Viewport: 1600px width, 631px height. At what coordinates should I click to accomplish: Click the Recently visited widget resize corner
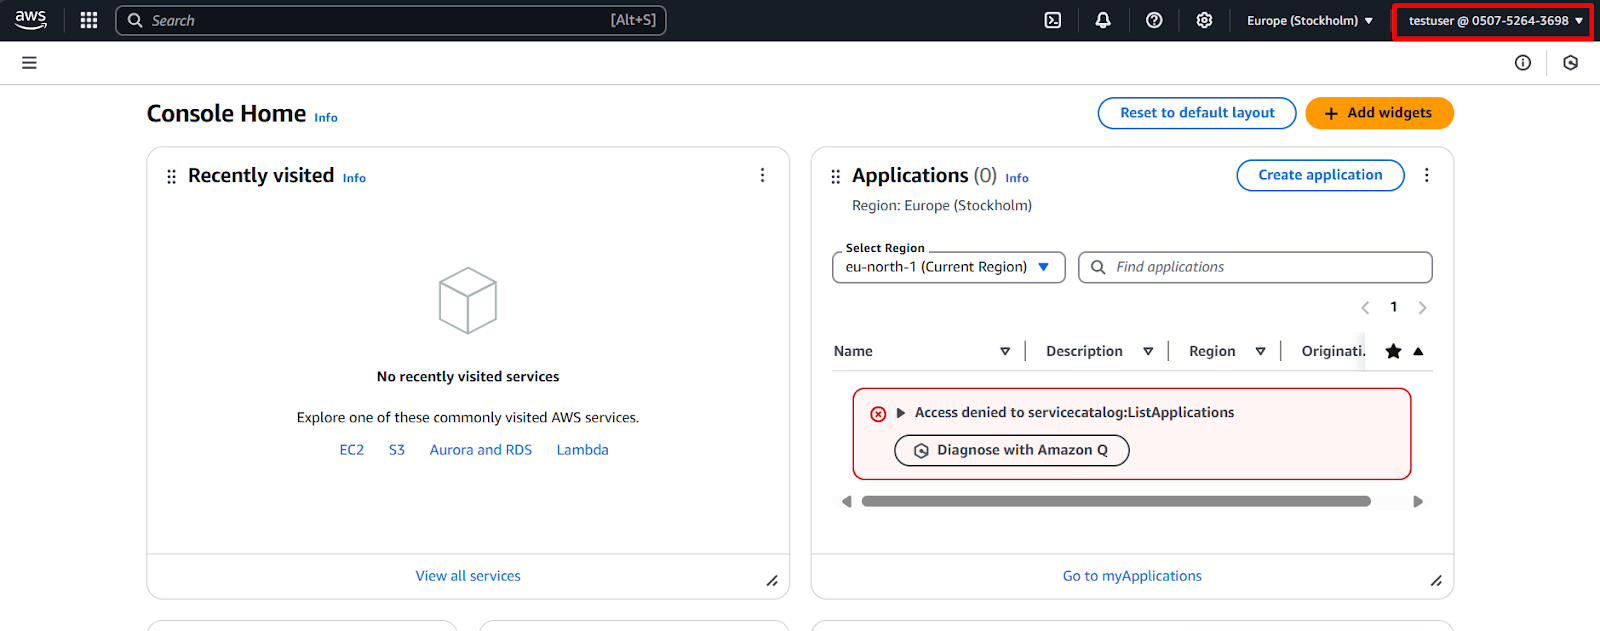pos(772,581)
